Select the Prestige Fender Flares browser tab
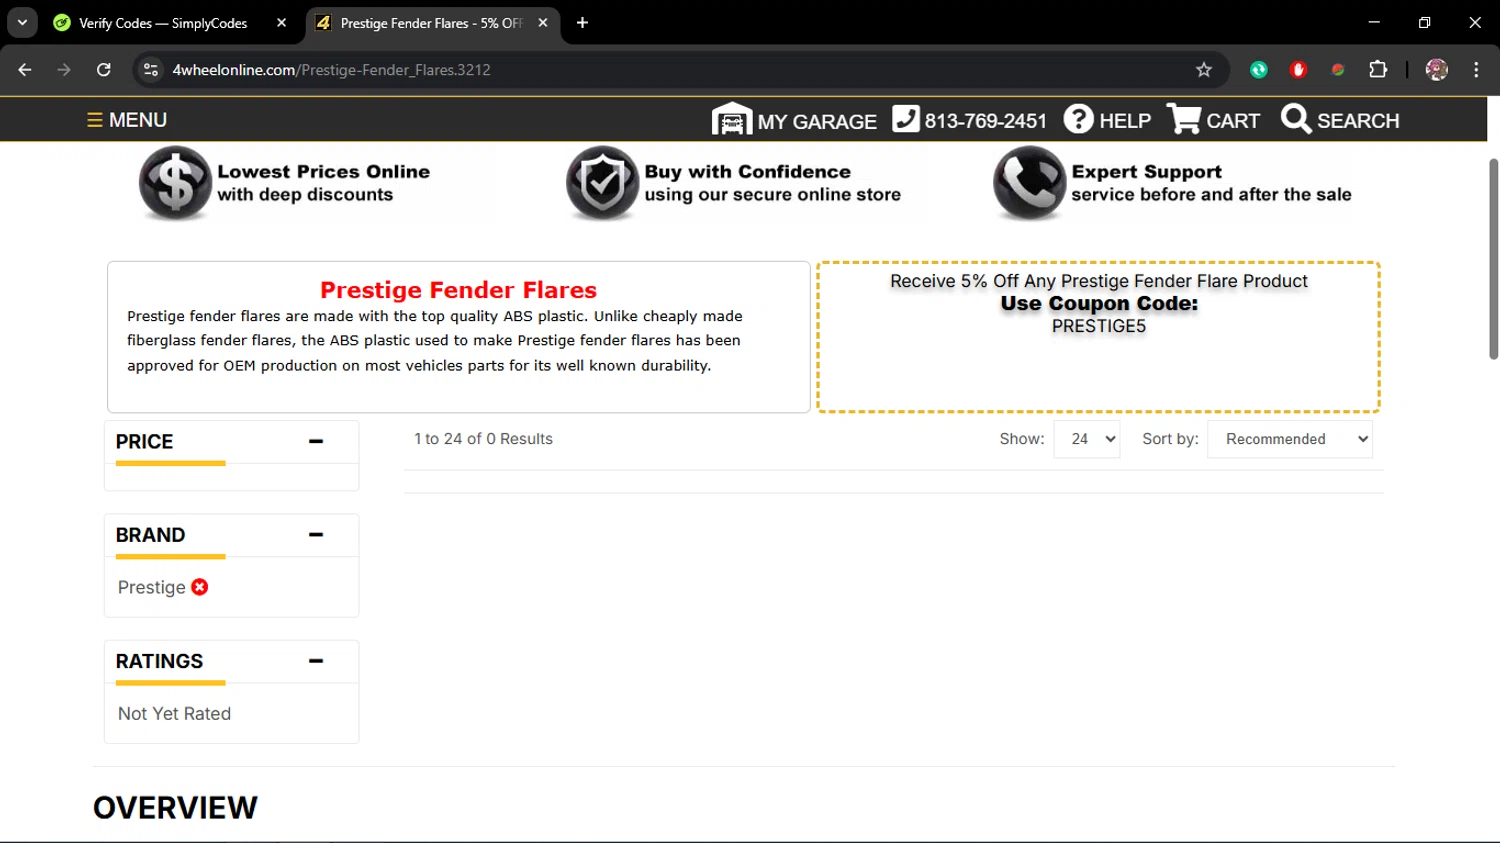The width and height of the screenshot is (1500, 843). click(x=432, y=23)
